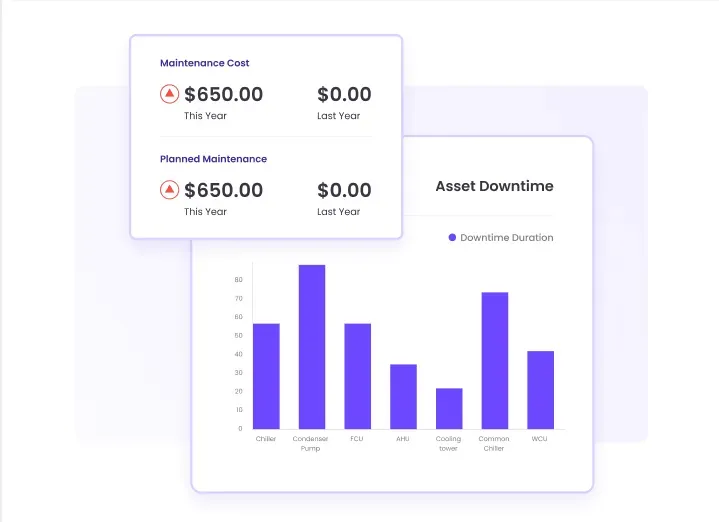The height and width of the screenshot is (522, 719).
Task: Click the Common Chiller x-axis label
Action: (x=494, y=443)
